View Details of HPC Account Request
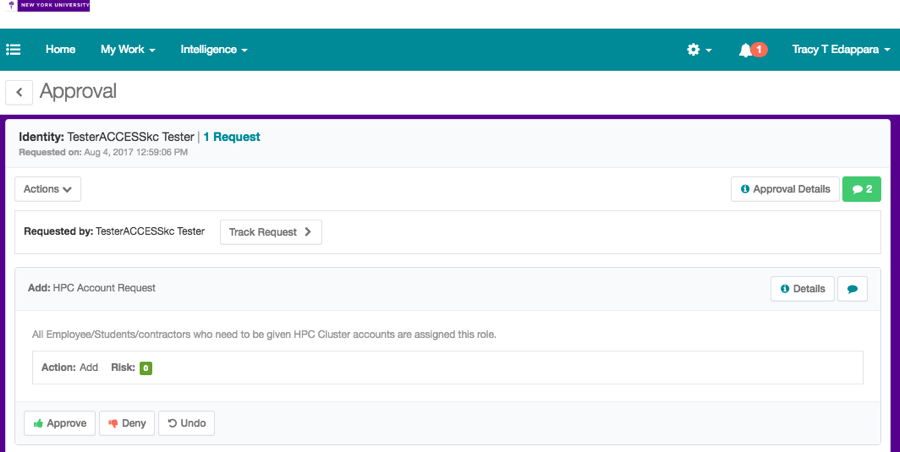This screenshot has width=900, height=452. pos(802,289)
